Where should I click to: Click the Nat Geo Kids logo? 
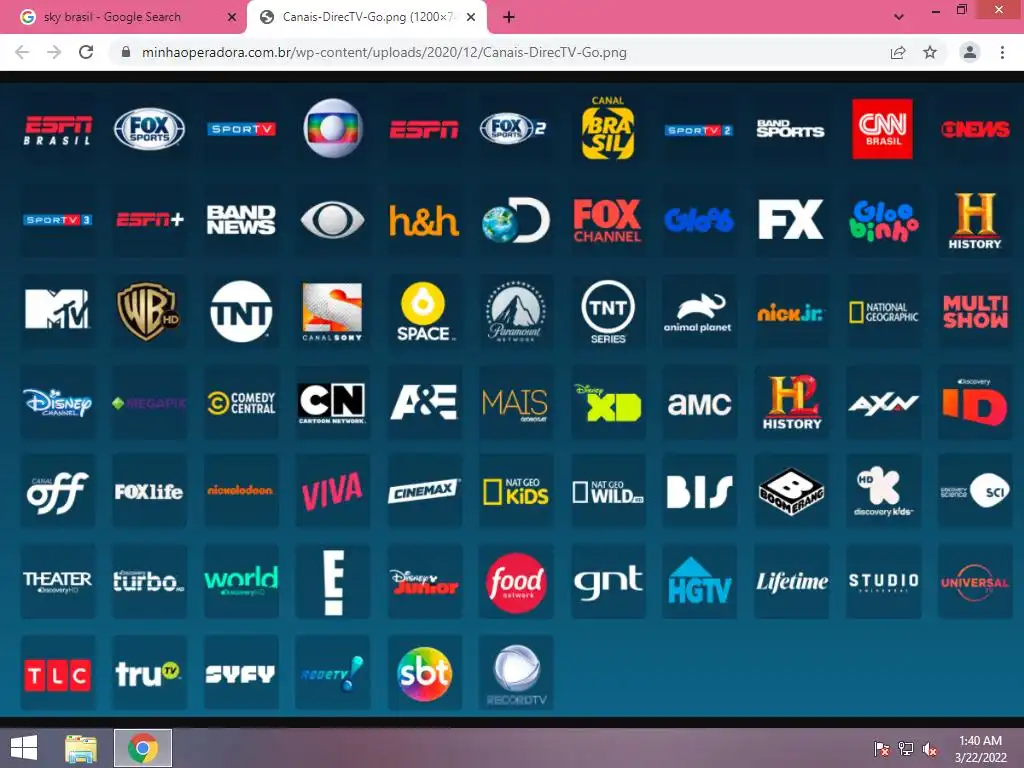(516, 492)
